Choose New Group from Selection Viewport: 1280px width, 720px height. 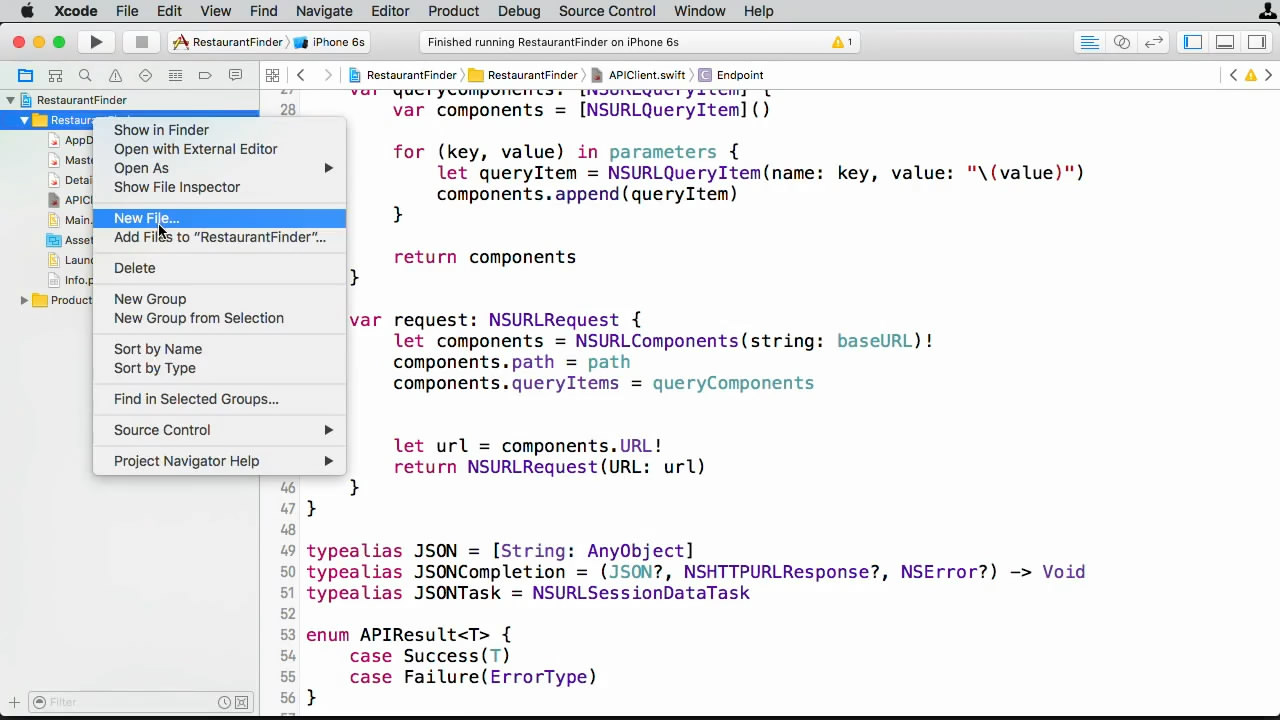point(219,318)
